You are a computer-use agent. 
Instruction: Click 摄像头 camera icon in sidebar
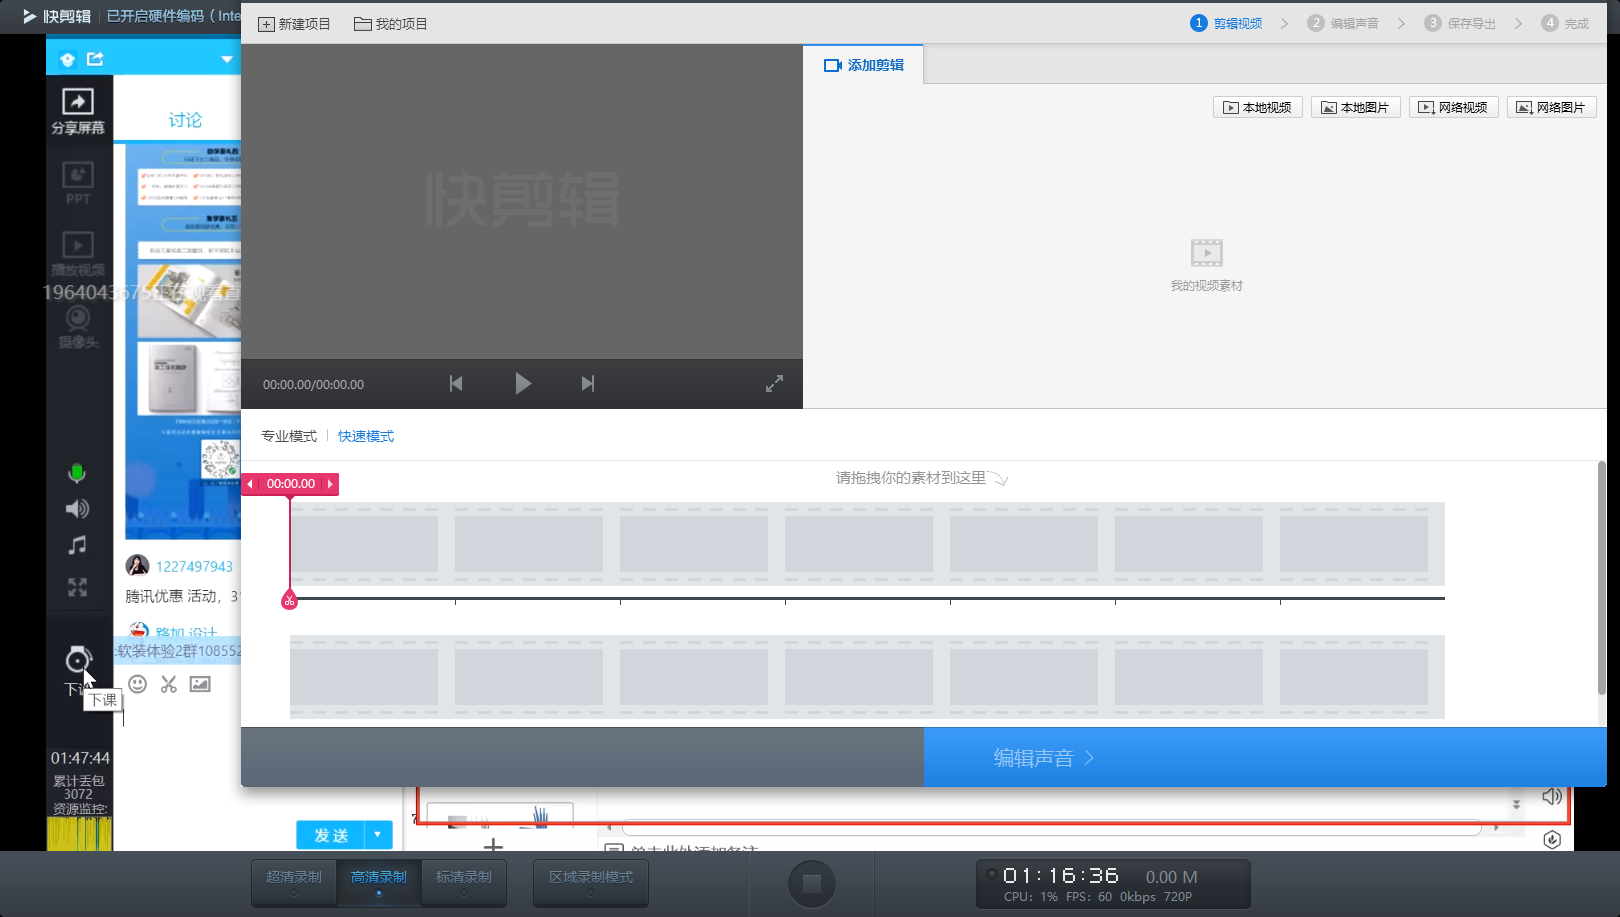tap(78, 327)
